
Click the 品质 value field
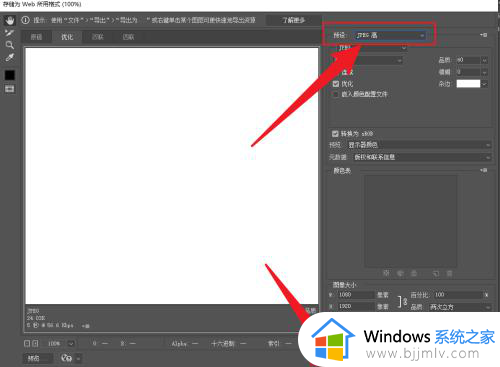[468, 60]
